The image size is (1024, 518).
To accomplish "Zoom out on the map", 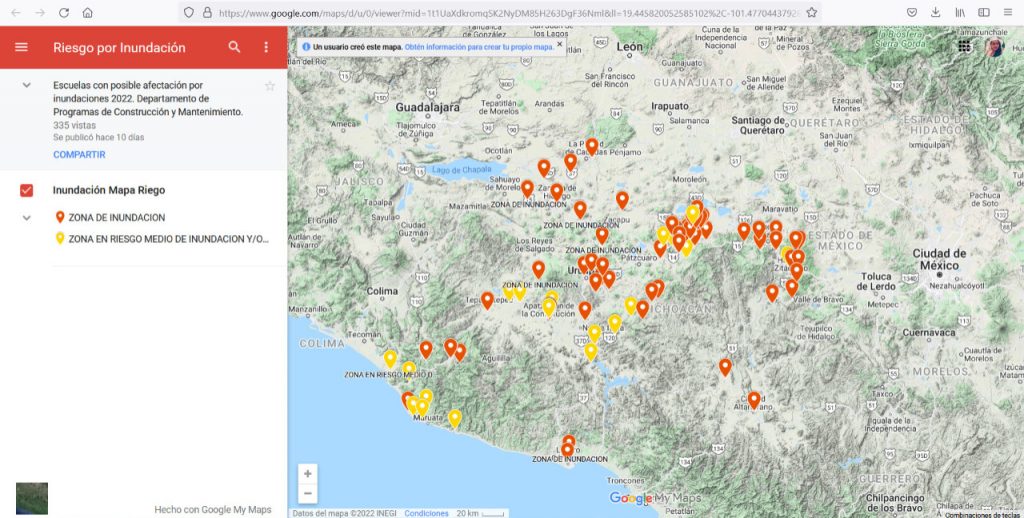I will point(308,494).
